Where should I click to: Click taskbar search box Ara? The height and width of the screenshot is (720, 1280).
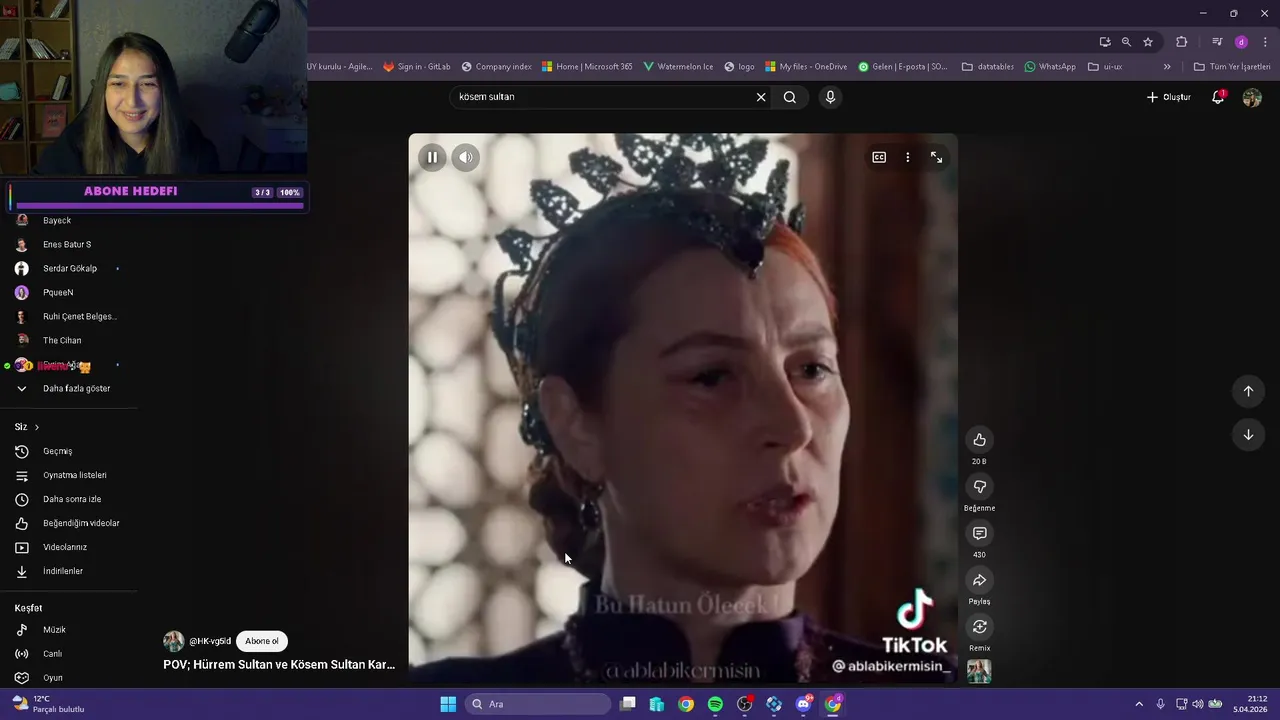tap(539, 704)
